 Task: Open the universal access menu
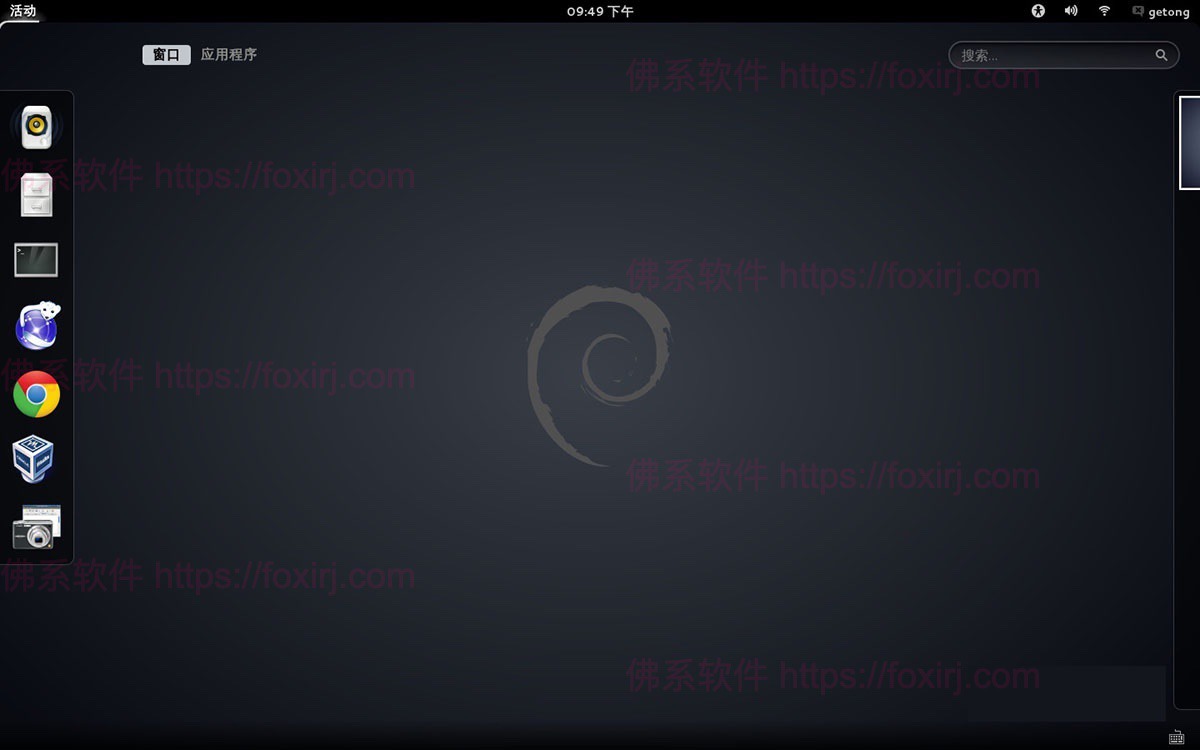pyautogui.click(x=1037, y=11)
